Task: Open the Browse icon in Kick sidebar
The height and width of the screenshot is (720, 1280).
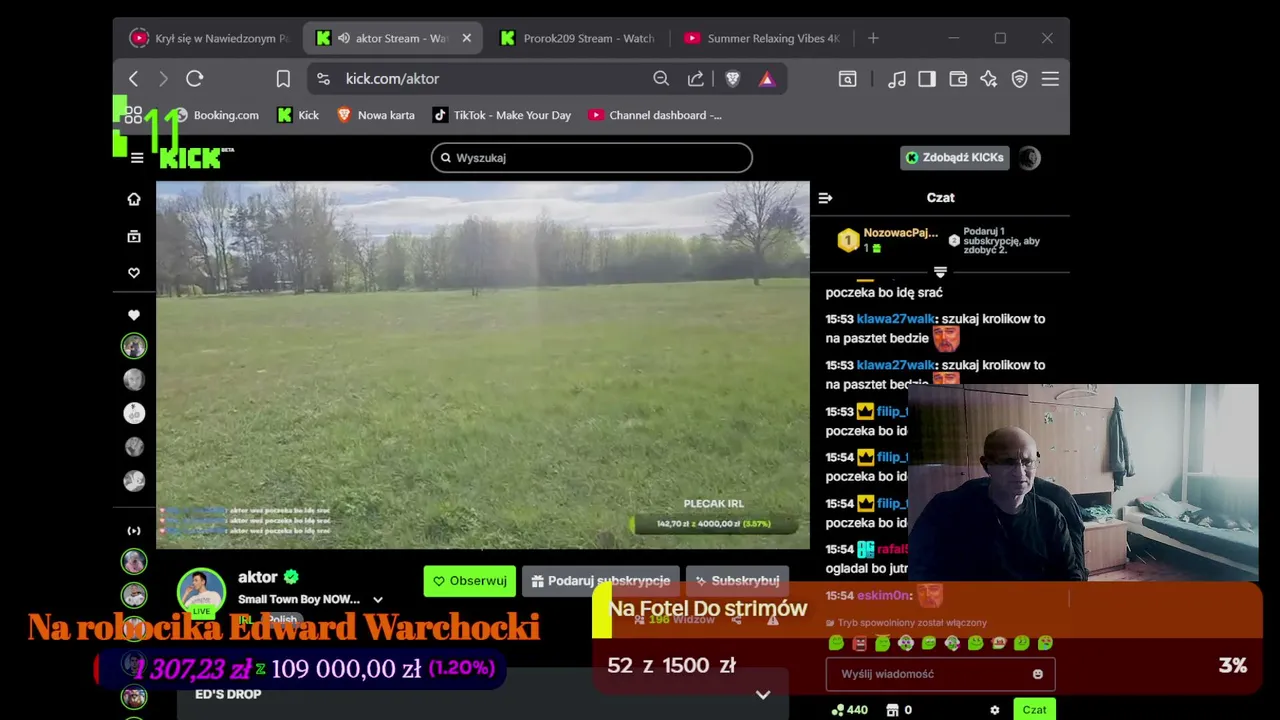Action: [134, 236]
